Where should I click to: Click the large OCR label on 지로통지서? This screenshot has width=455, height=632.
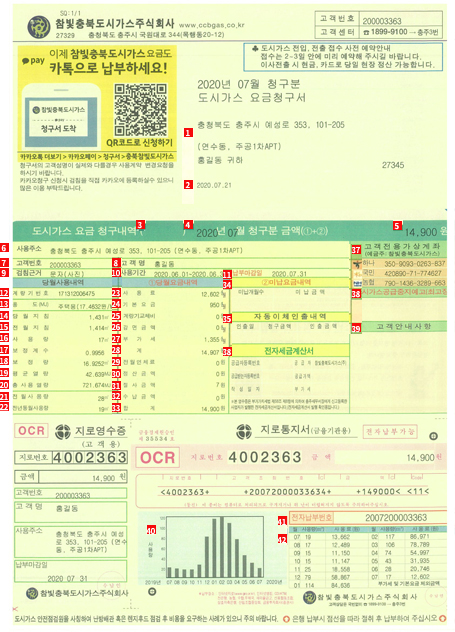158,457
